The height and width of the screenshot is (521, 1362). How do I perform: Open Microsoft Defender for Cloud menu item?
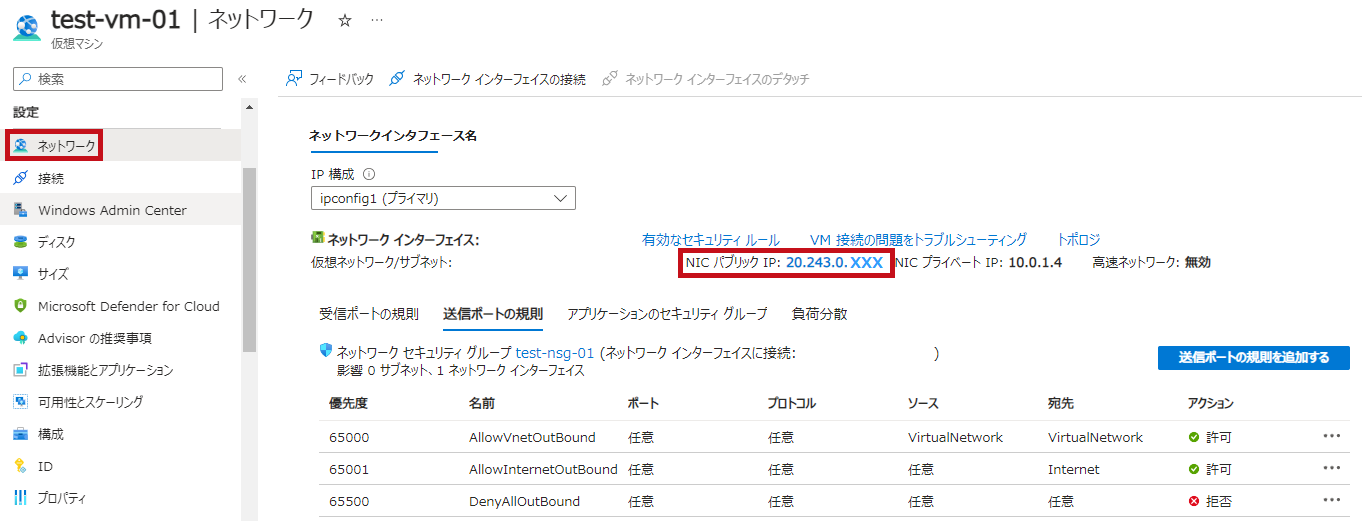pos(129,306)
